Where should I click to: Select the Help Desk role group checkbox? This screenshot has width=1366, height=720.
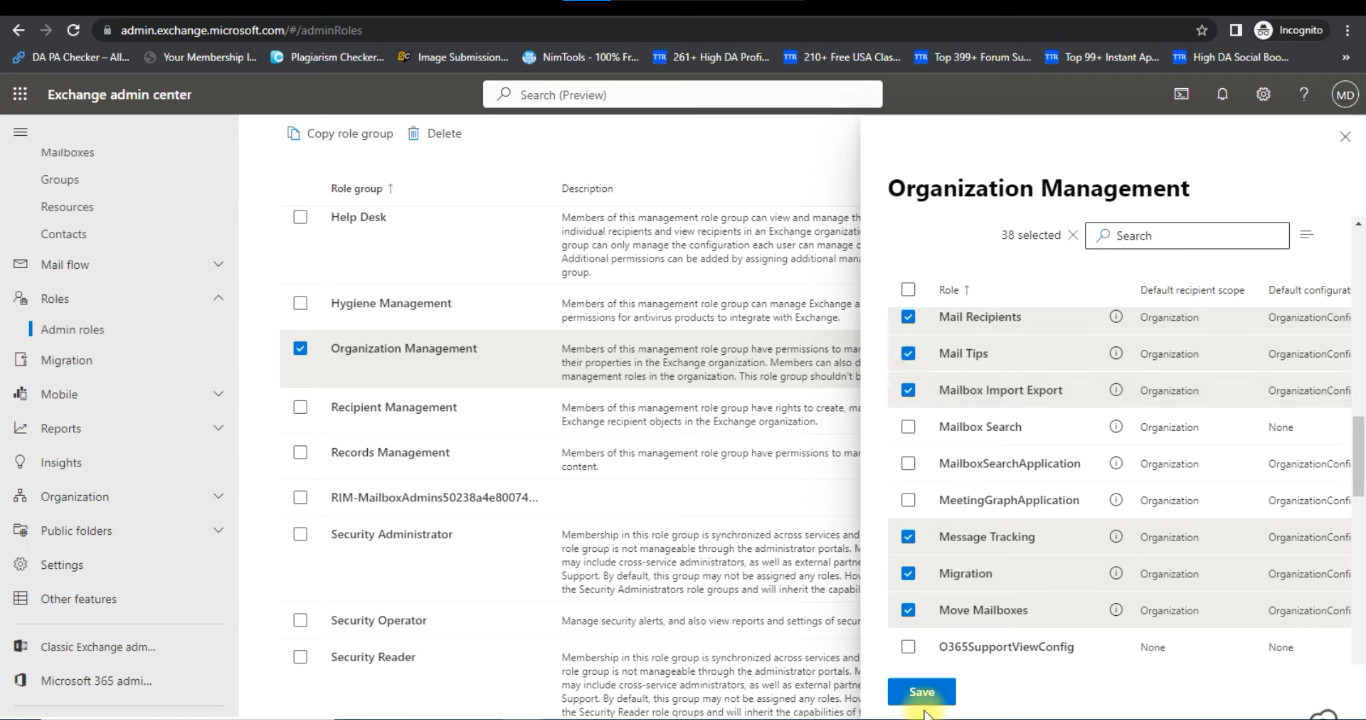(300, 217)
